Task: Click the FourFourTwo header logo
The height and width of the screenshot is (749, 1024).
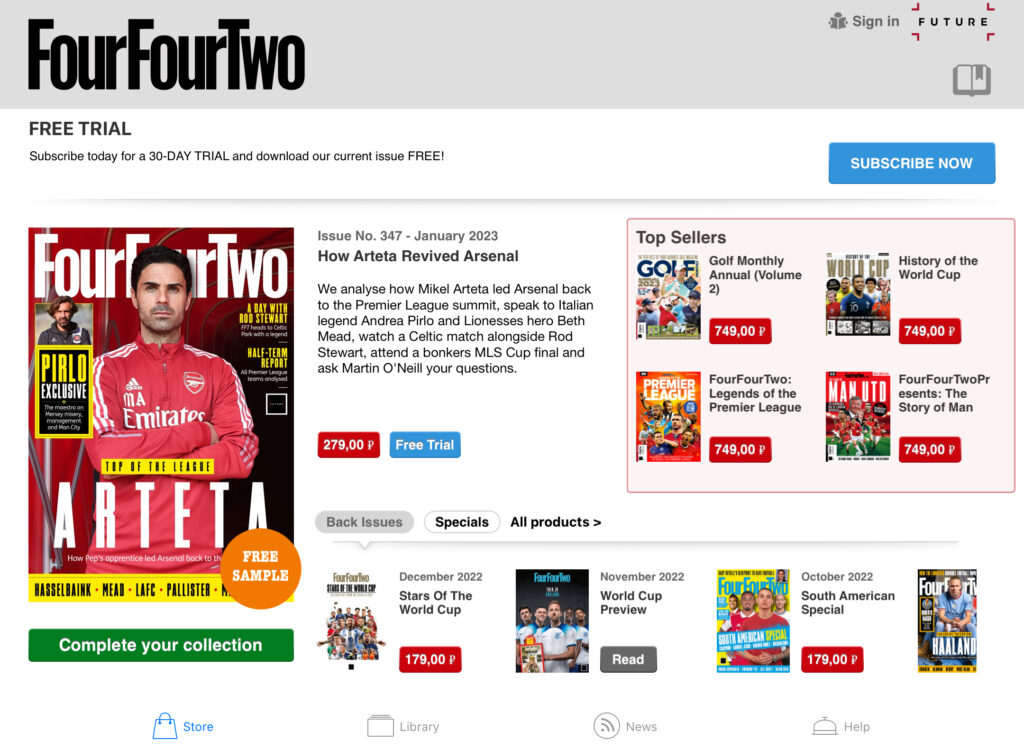Action: [x=167, y=54]
